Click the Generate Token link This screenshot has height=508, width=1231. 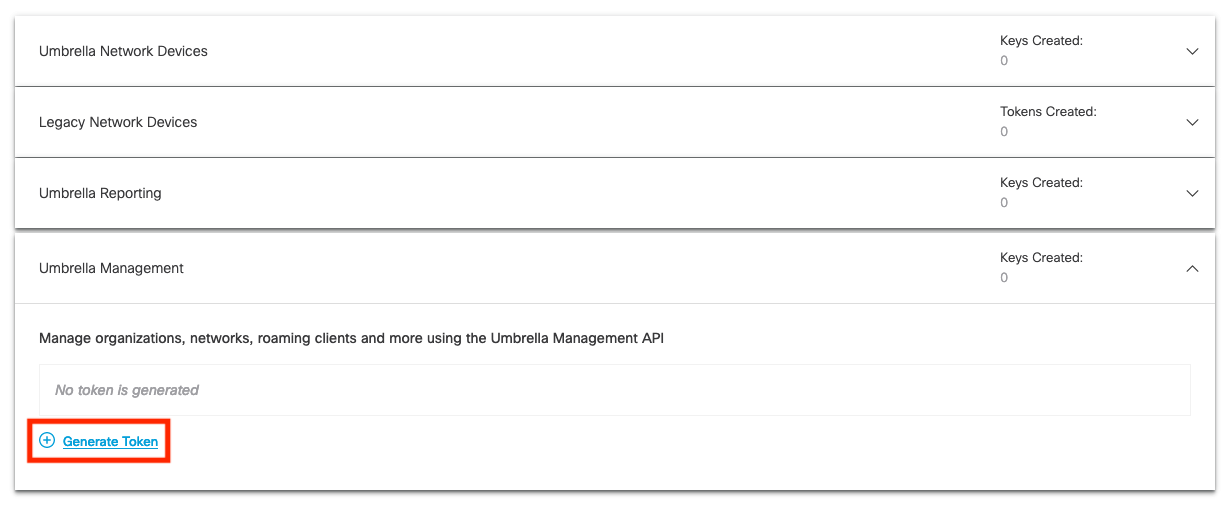tap(110, 441)
